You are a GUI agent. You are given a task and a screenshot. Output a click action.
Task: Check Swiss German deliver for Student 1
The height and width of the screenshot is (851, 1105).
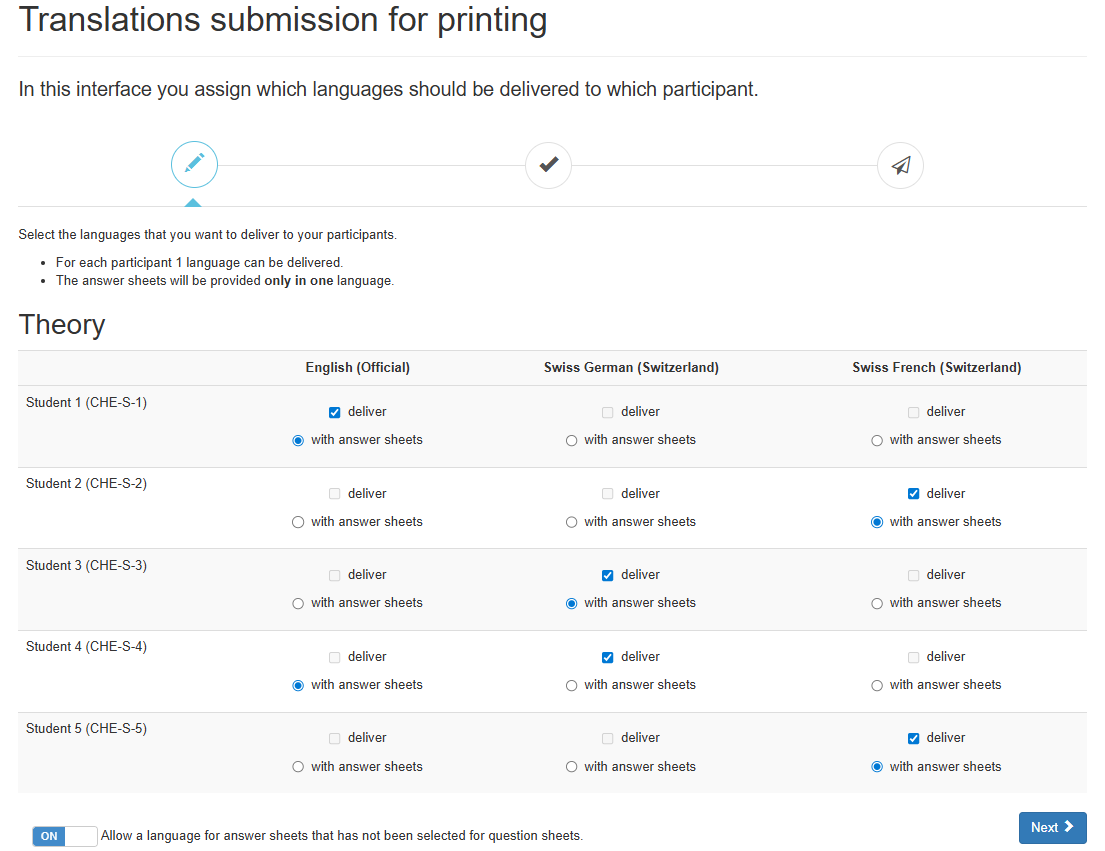(x=607, y=412)
